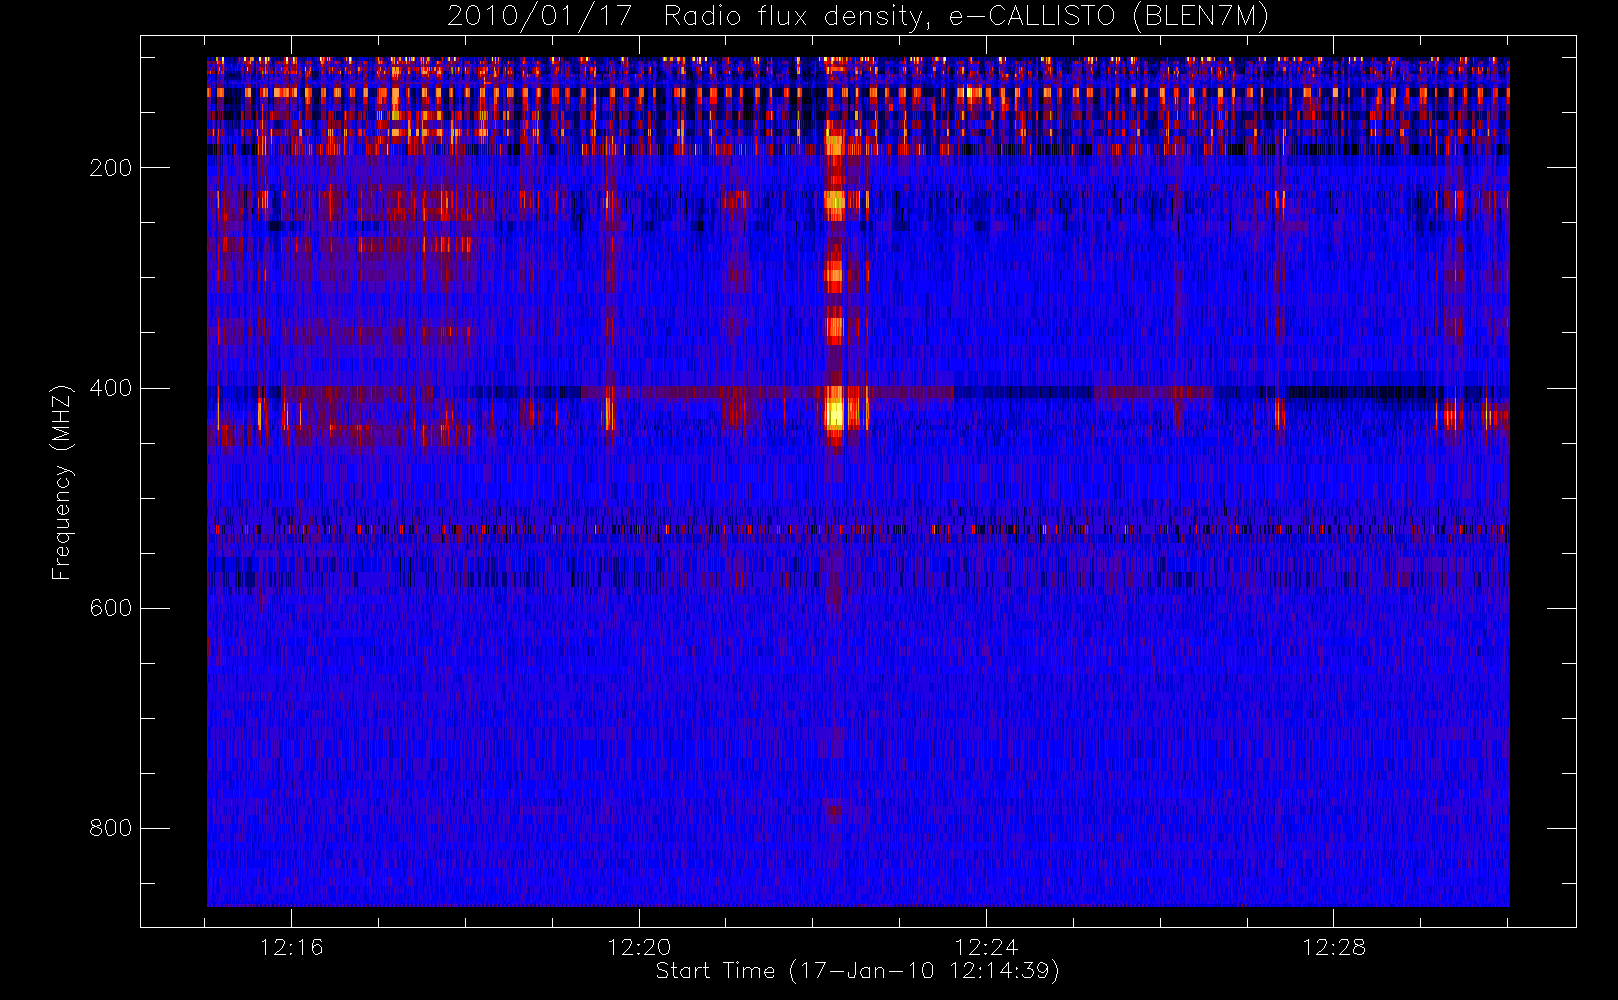The image size is (1618, 1000).
Task: Click the 400 frequency tick label
Action: tap(111, 388)
